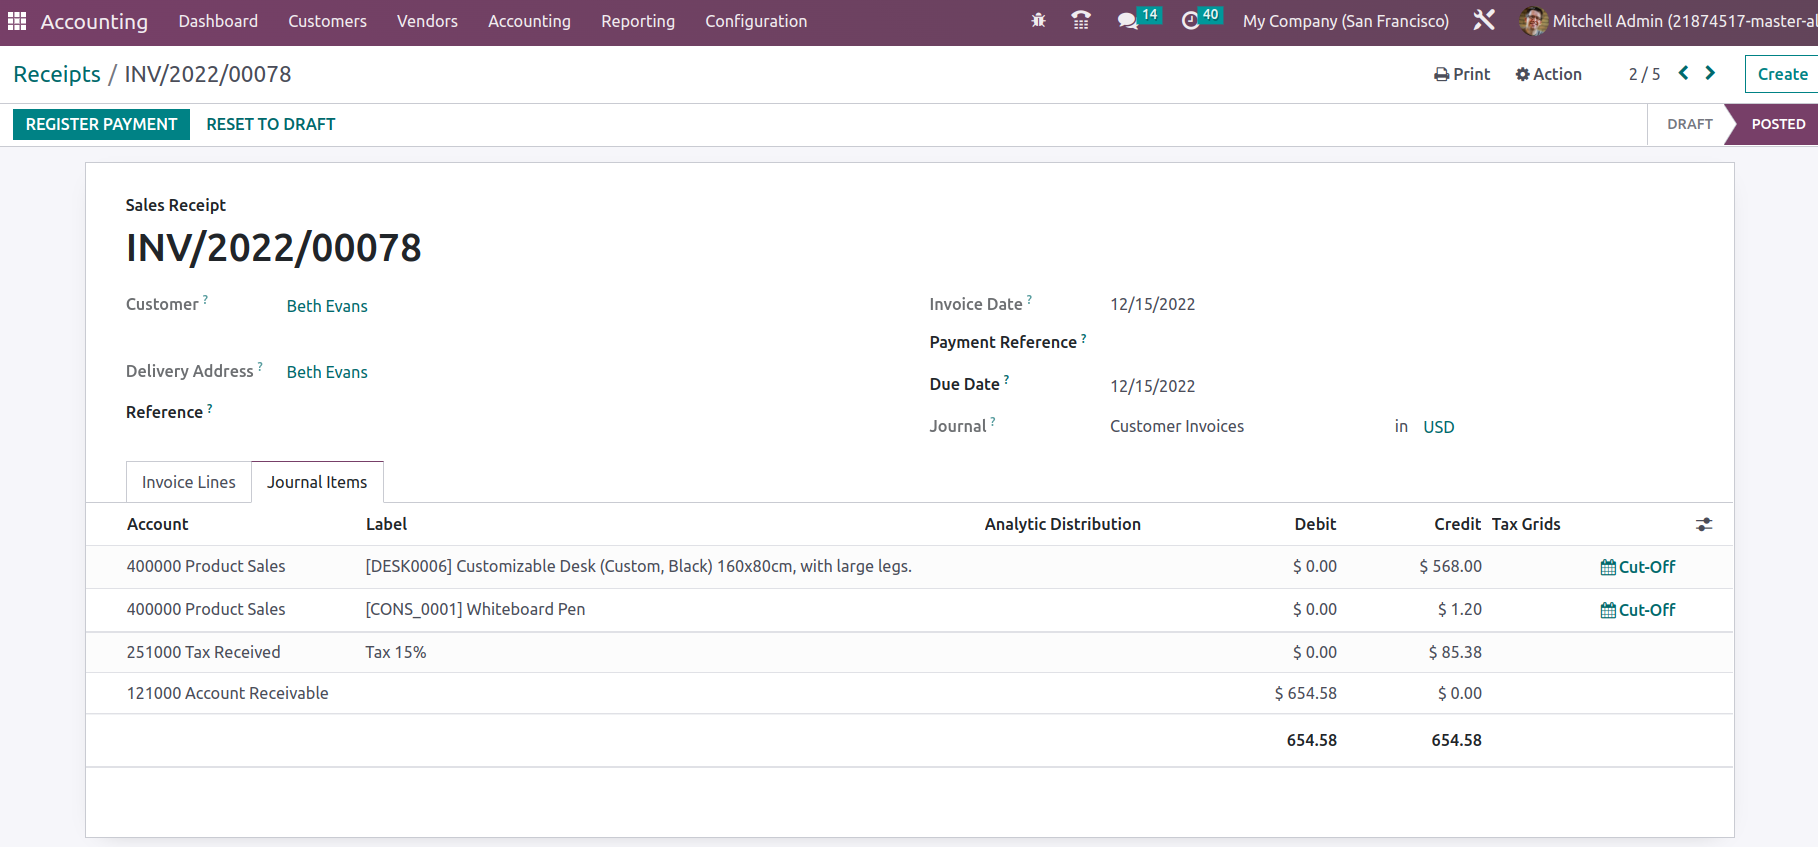Open the Accounting menu item
The image size is (1818, 847).
click(529, 21)
